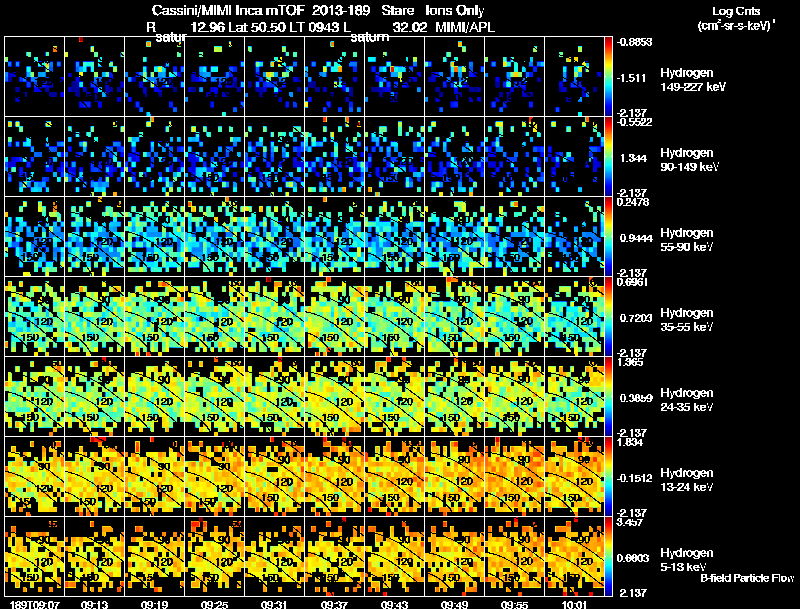800x609 pixels.
Task: Click the colorbar midpoint value '-1.511'
Action: tap(633, 78)
